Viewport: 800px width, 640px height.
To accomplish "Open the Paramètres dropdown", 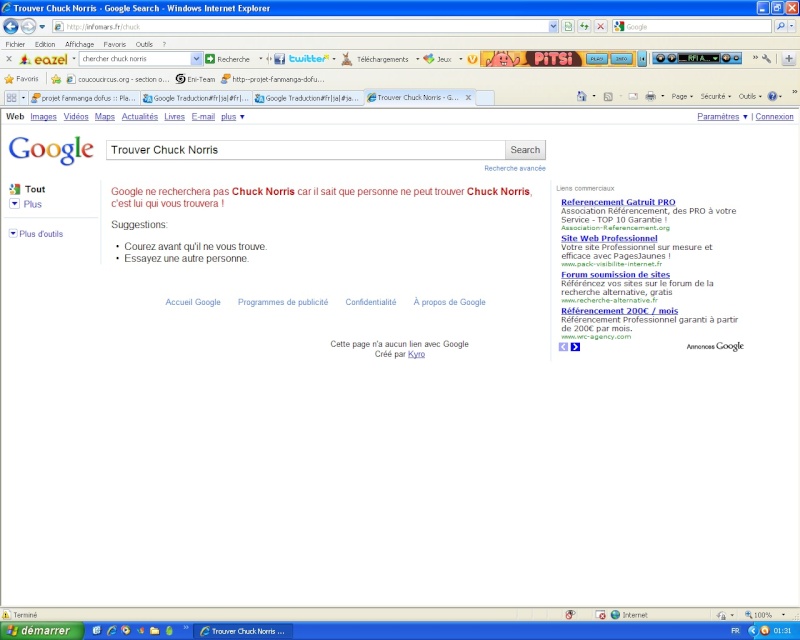I will pos(722,117).
